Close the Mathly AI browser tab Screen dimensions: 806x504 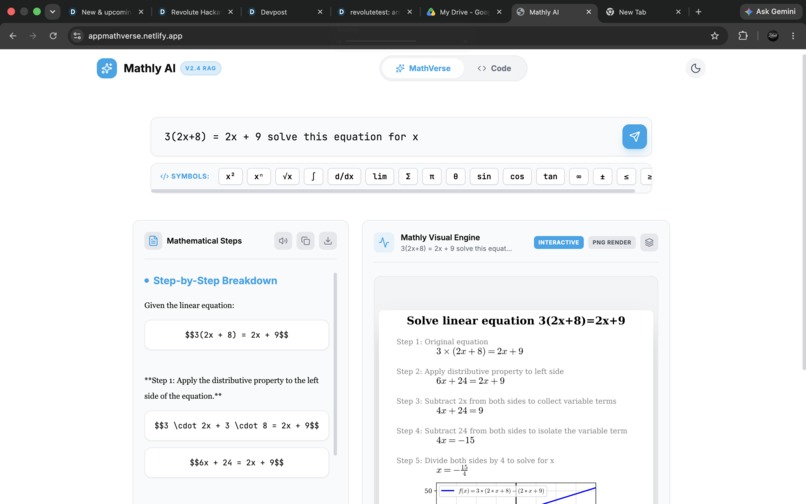(x=589, y=12)
